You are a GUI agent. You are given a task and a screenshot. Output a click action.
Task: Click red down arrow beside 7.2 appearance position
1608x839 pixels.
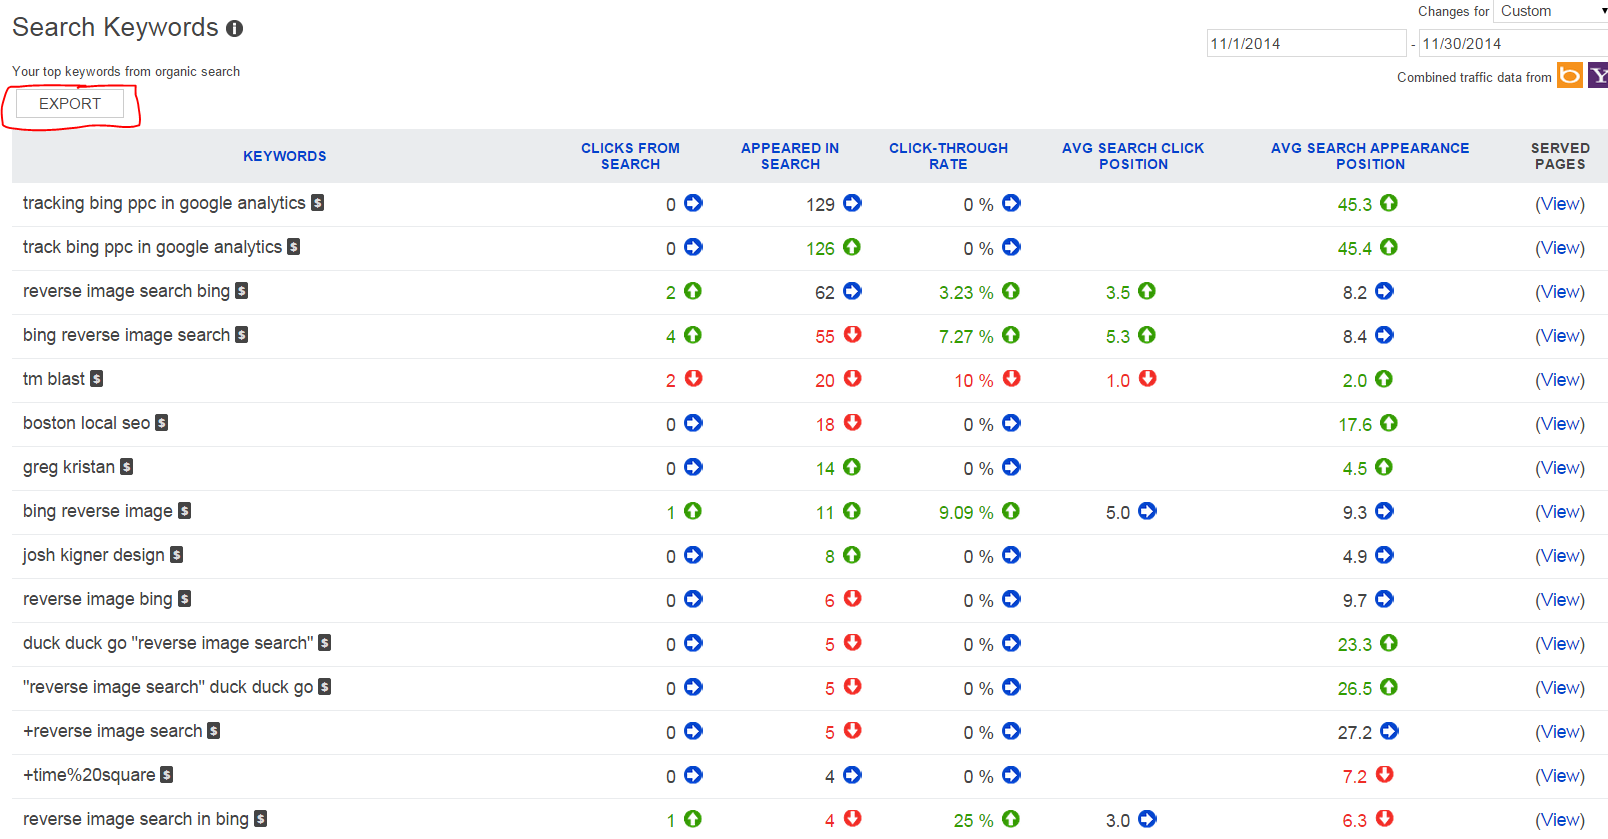pyautogui.click(x=1385, y=774)
